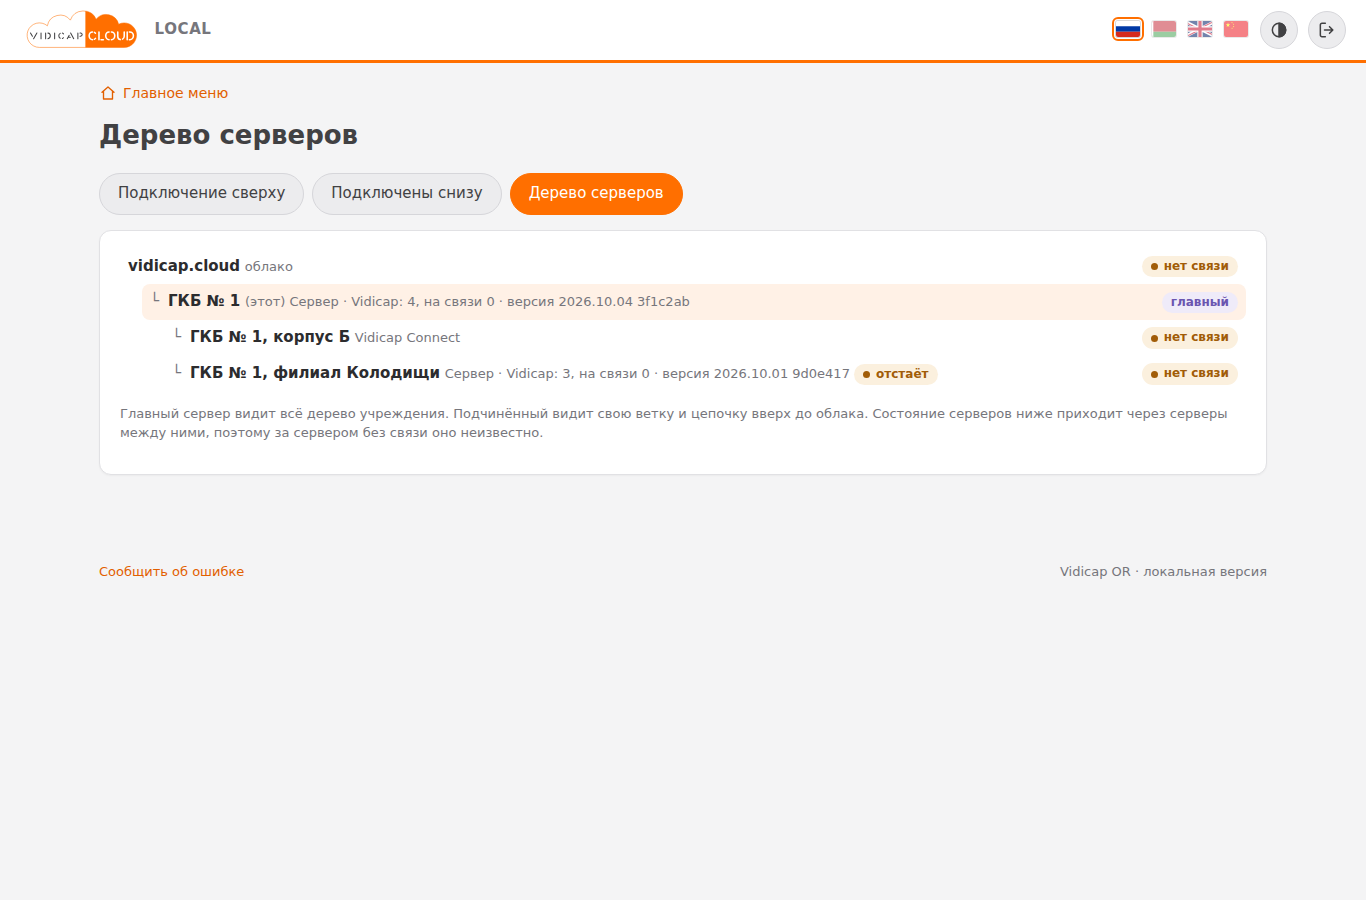The image size is (1366, 900).
Task: Open the Главное меню breadcrumb link
Action: 175,93
